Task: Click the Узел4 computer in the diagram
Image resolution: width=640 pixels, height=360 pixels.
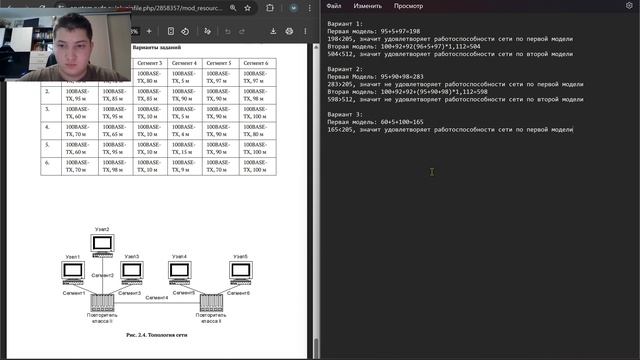Action: point(180,273)
